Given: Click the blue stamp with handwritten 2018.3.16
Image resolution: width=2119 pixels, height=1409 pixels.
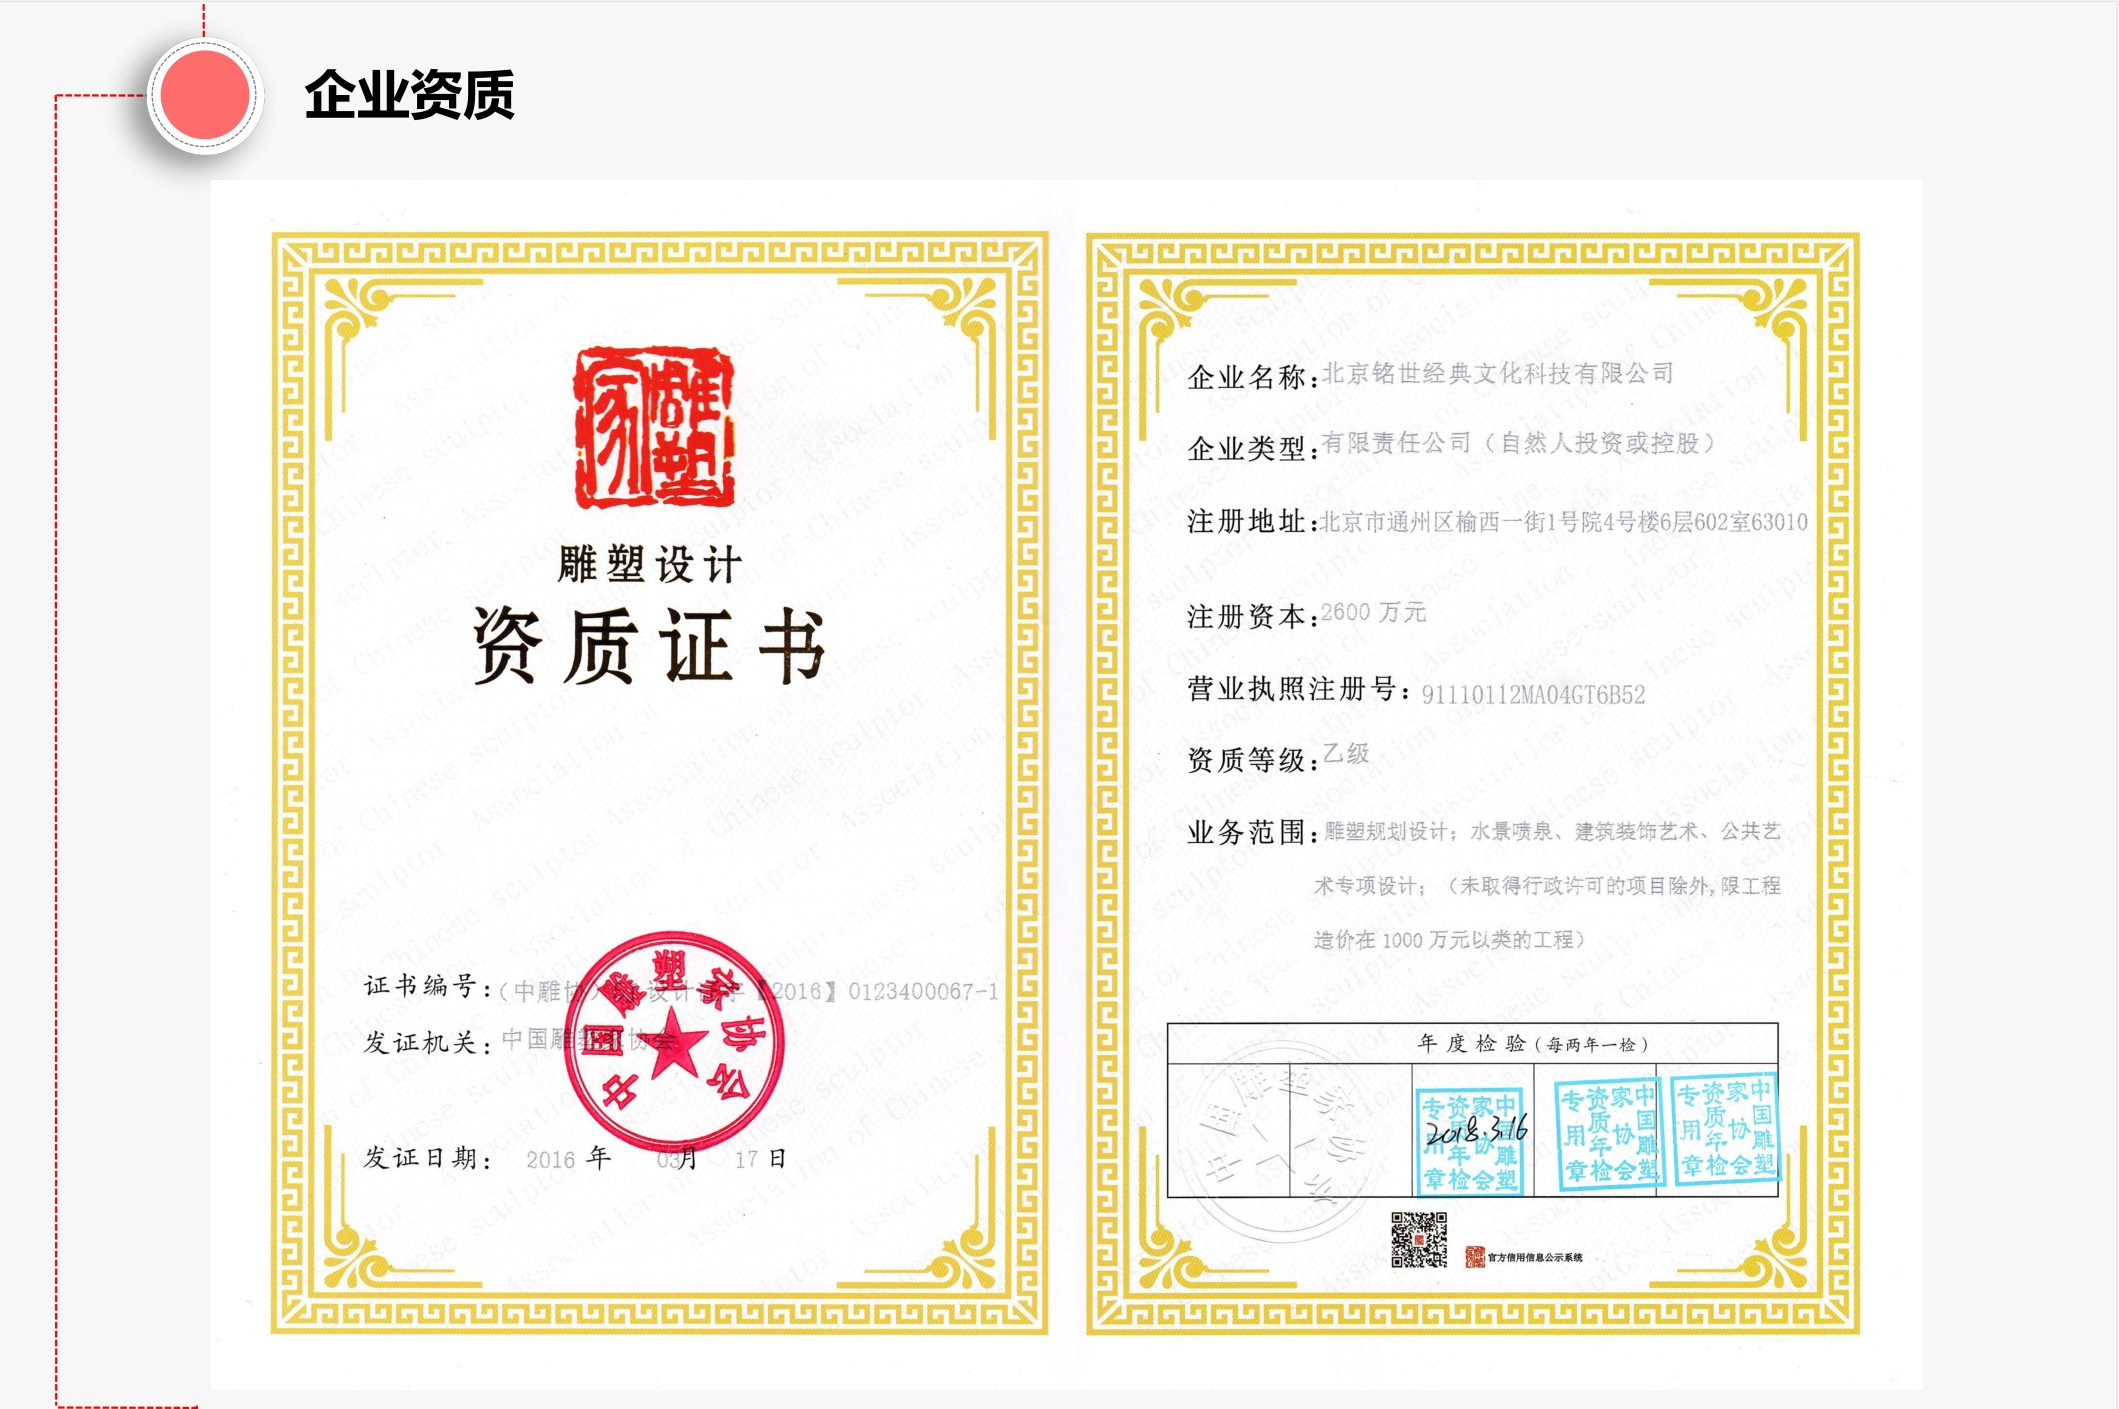Looking at the screenshot, I should click(x=1471, y=1140).
